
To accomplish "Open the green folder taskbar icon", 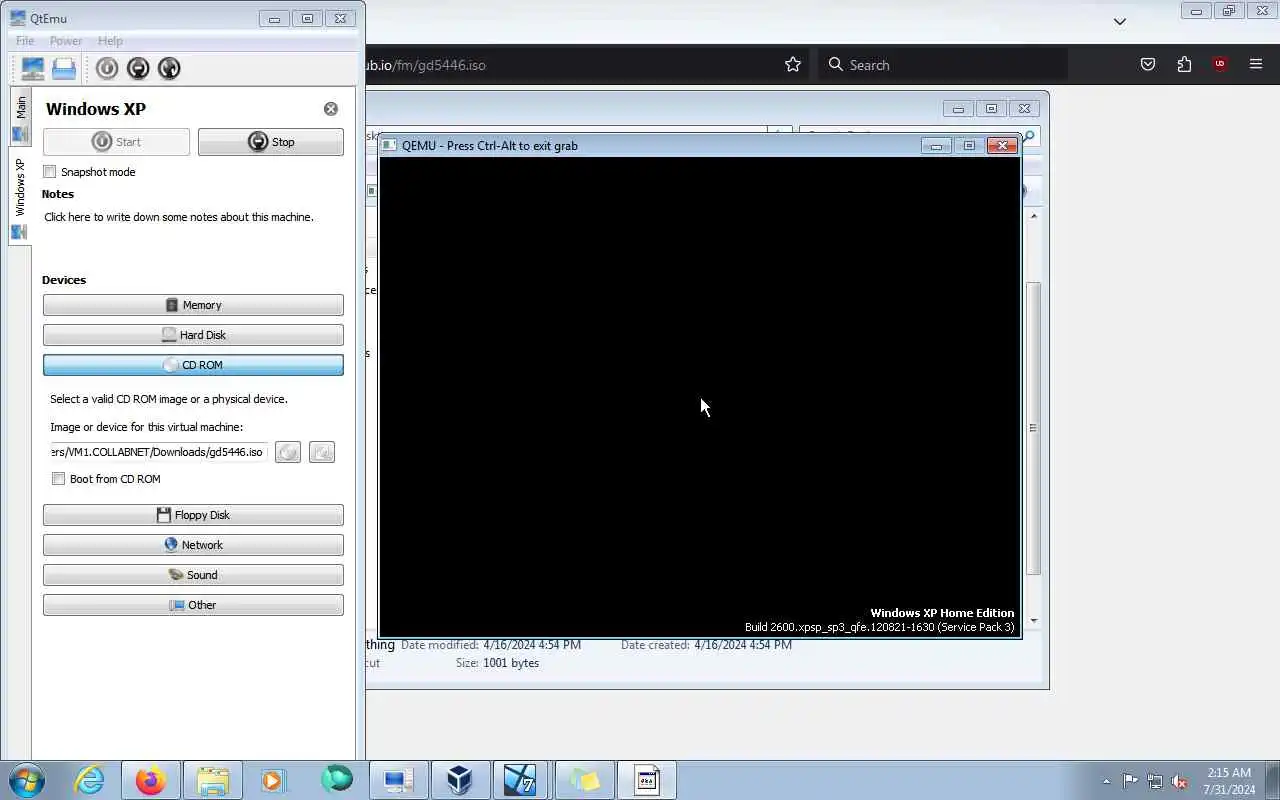I will [584, 780].
